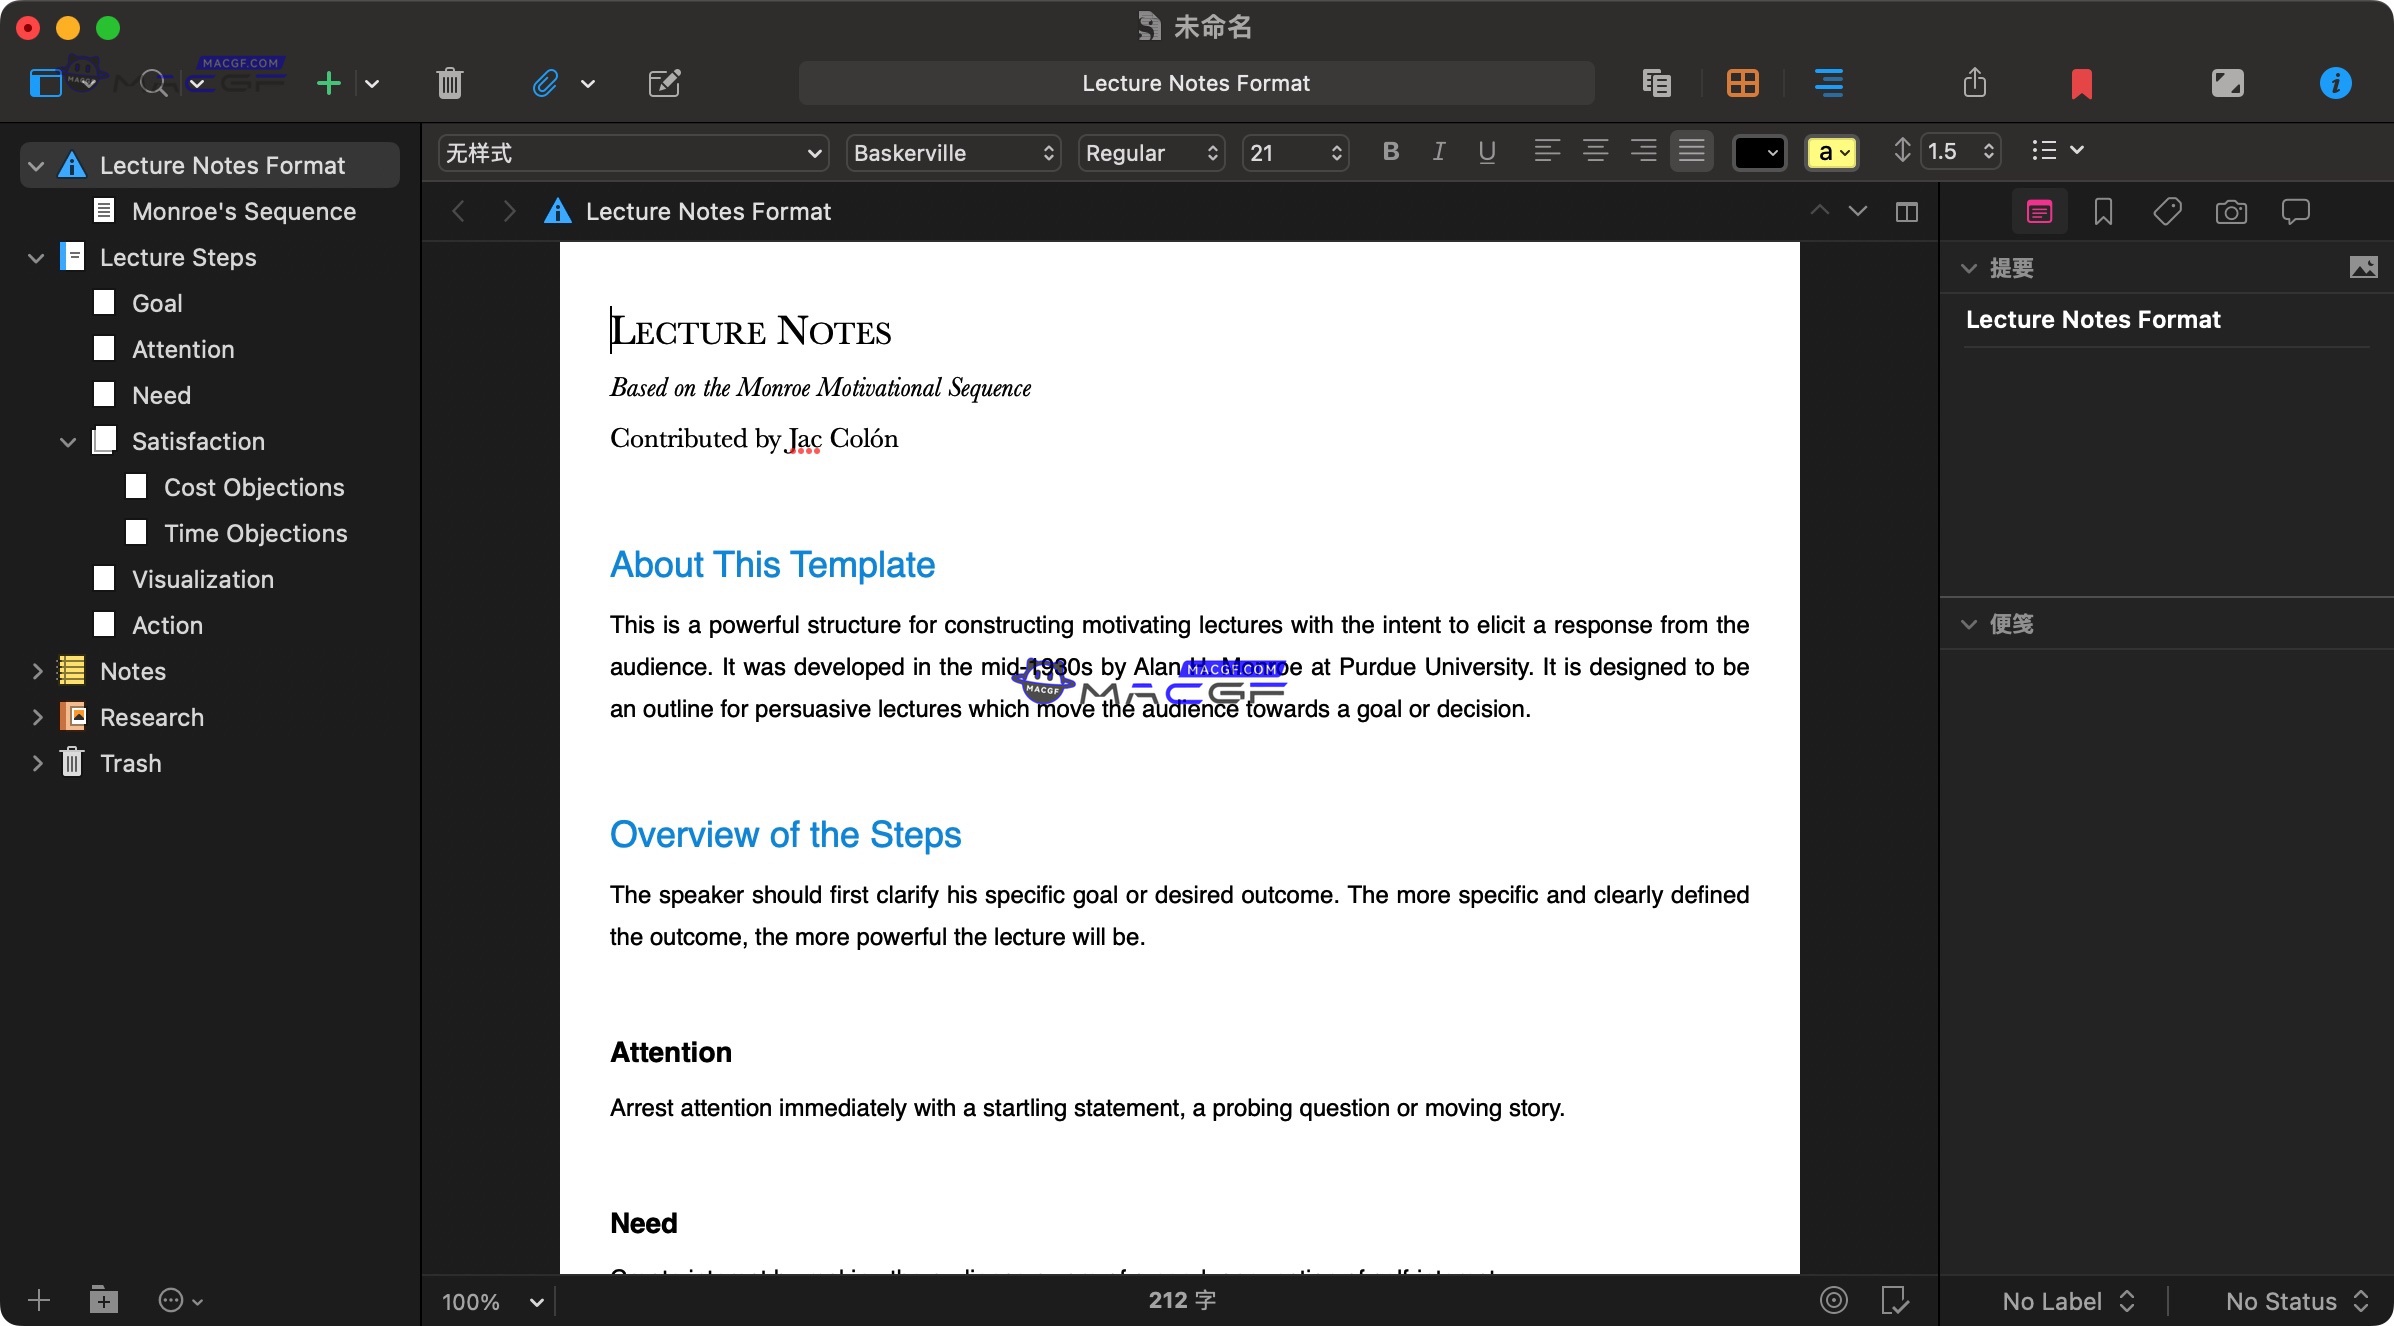Open the Snapshots inspector tab
The image size is (2394, 1326).
(2231, 211)
